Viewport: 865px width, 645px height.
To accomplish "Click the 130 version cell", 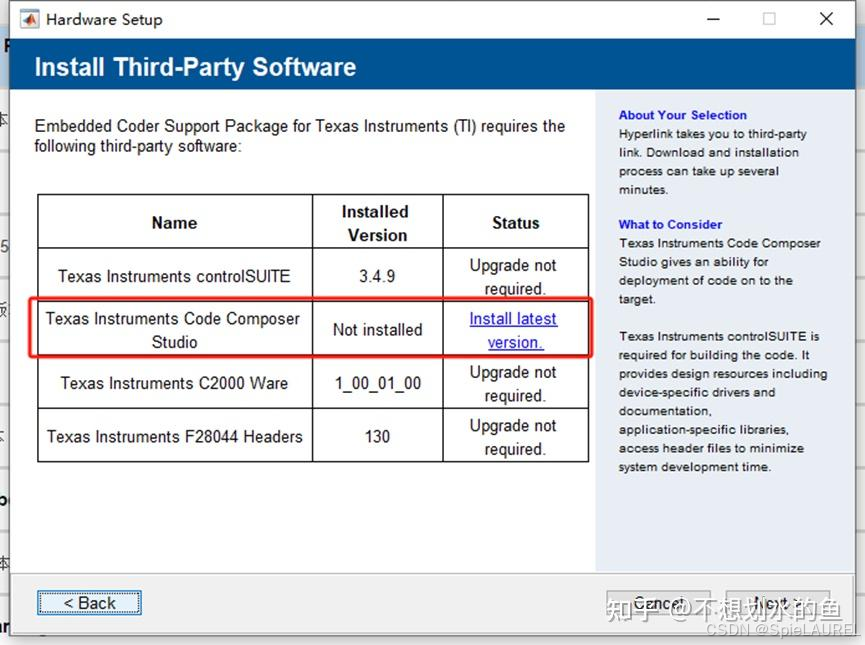I will tap(377, 436).
